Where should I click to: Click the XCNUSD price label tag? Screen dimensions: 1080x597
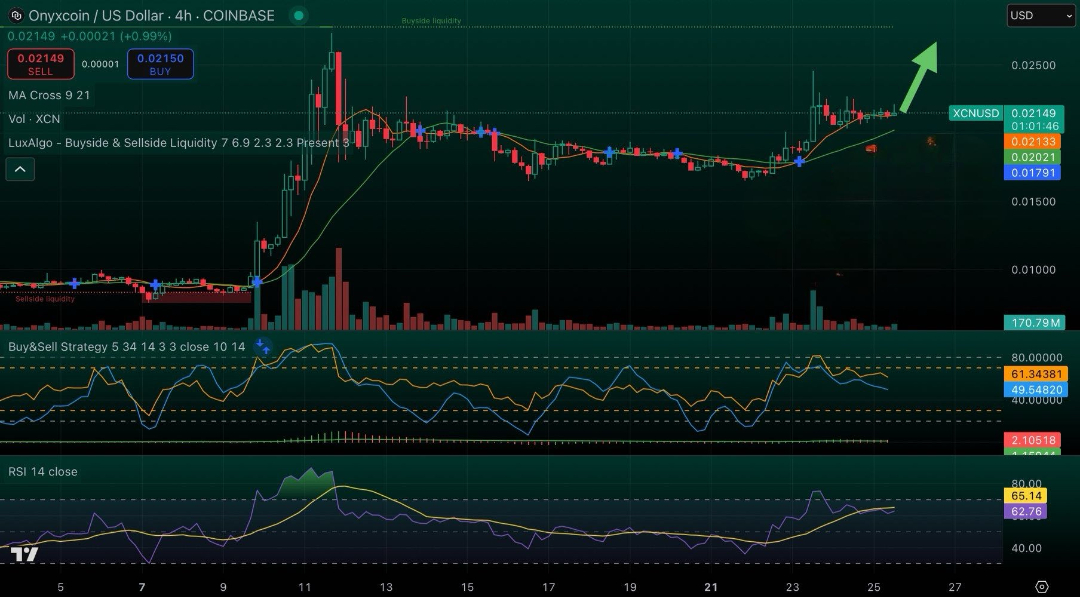[975, 113]
